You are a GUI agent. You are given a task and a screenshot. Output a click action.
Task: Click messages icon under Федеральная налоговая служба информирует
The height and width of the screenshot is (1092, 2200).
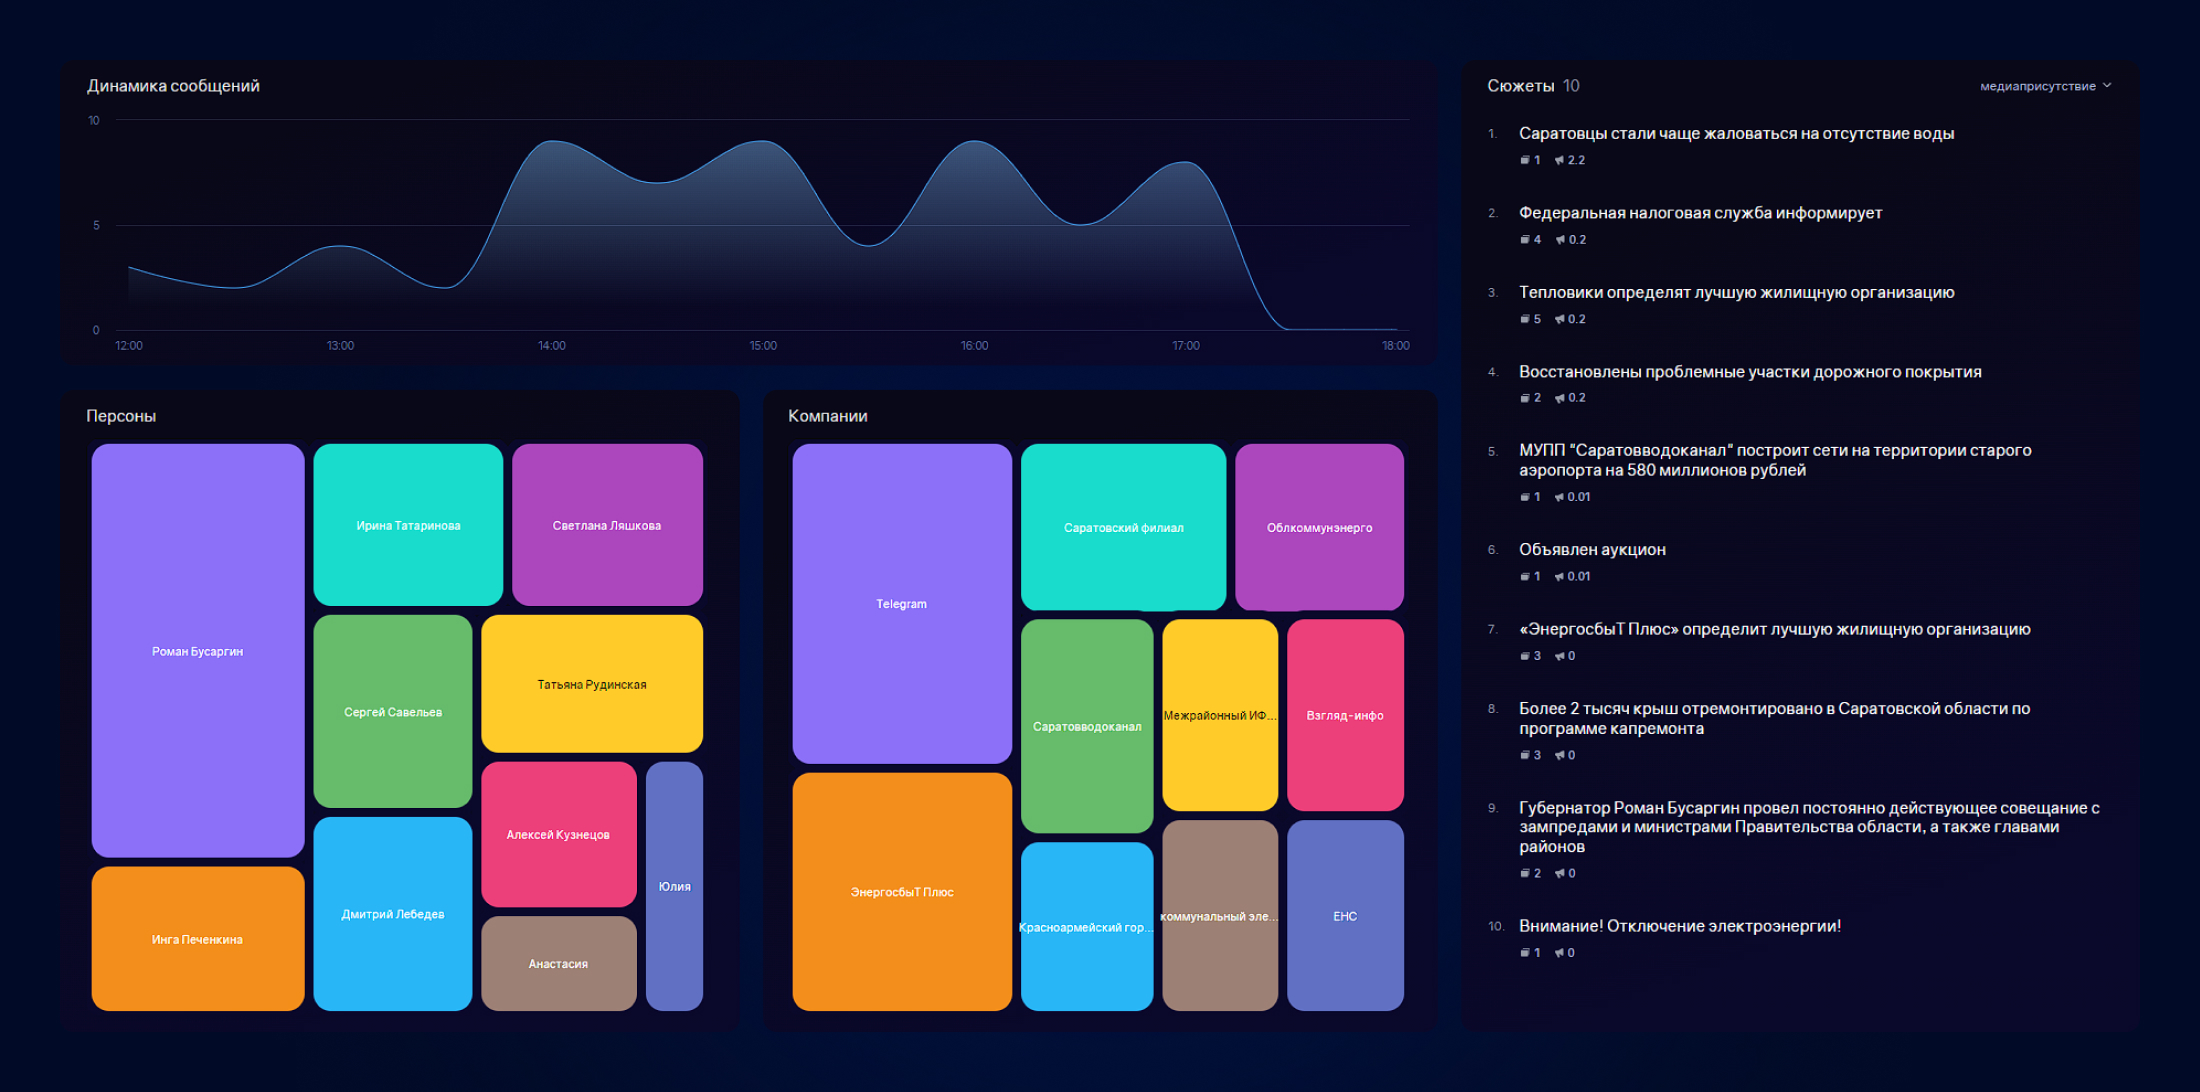coord(1525,240)
